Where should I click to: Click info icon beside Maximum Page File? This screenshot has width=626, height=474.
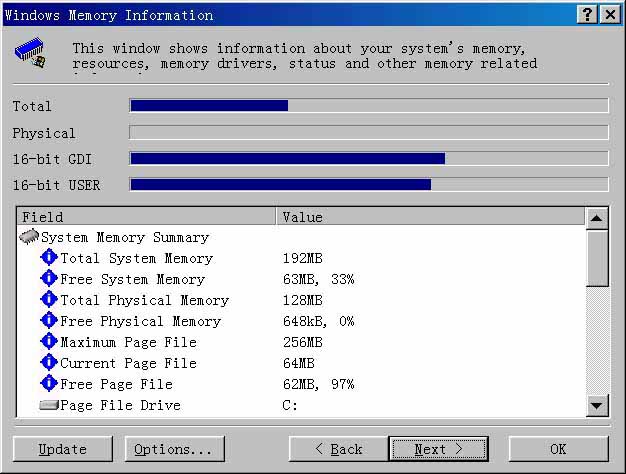click(49, 342)
